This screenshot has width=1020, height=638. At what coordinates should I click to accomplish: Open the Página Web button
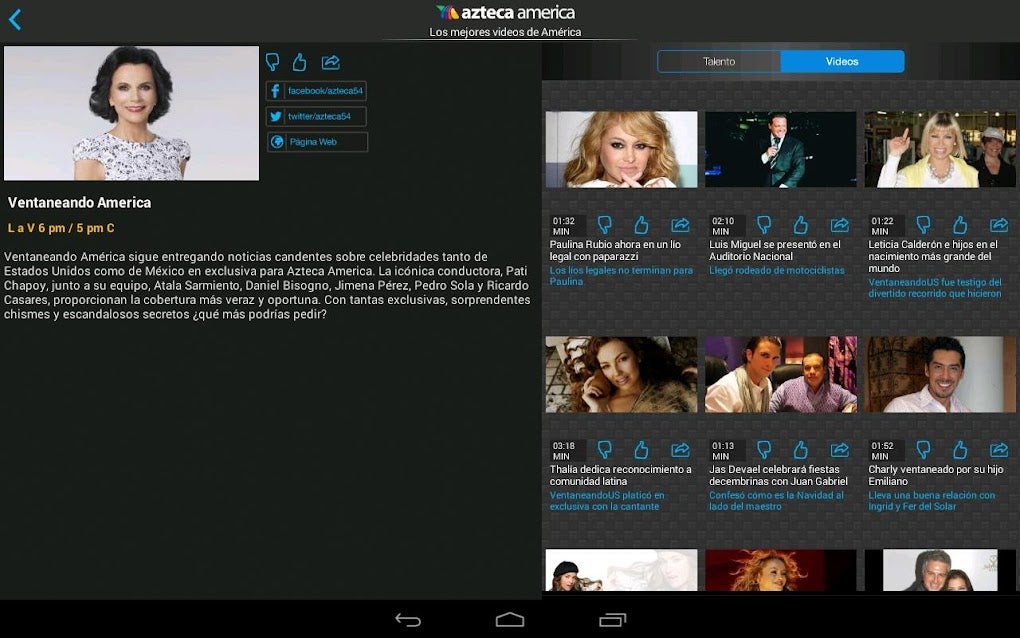click(x=317, y=142)
